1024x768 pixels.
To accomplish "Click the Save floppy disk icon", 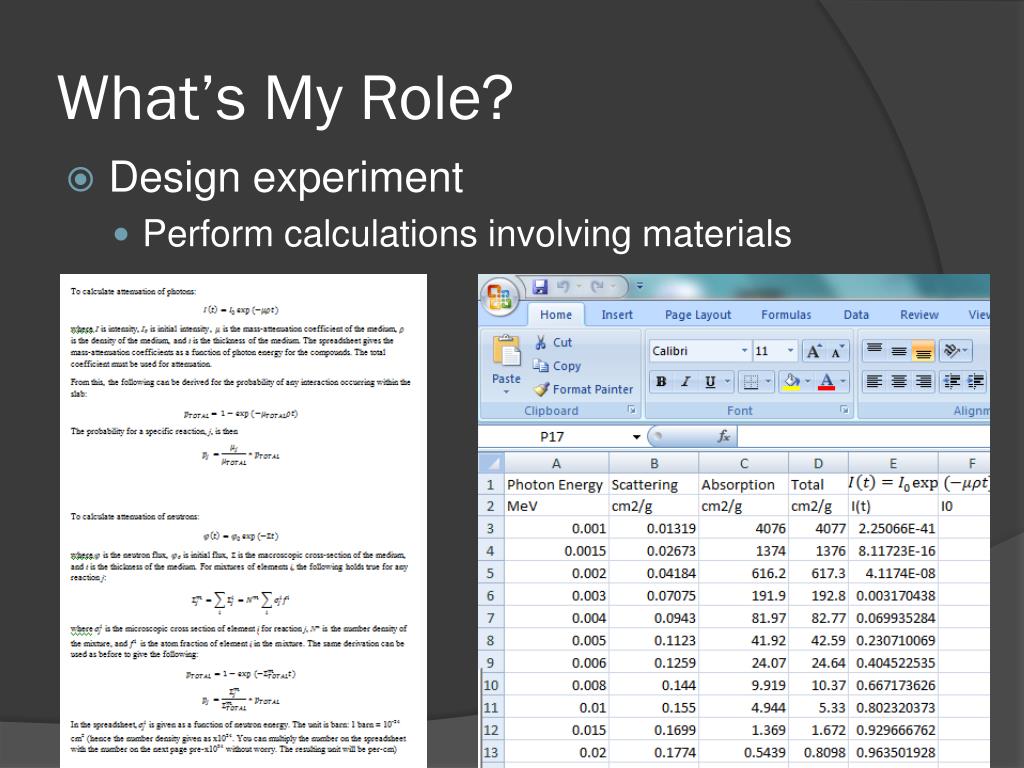I will [x=539, y=287].
